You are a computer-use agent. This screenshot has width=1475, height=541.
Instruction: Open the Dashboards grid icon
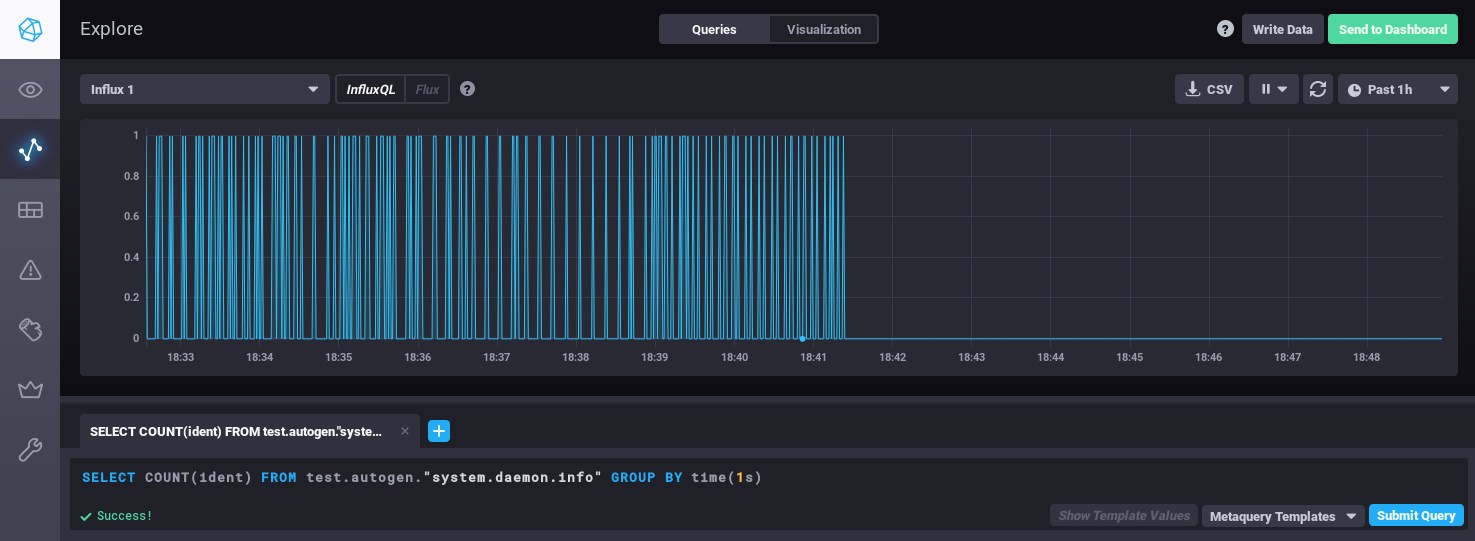coord(30,210)
